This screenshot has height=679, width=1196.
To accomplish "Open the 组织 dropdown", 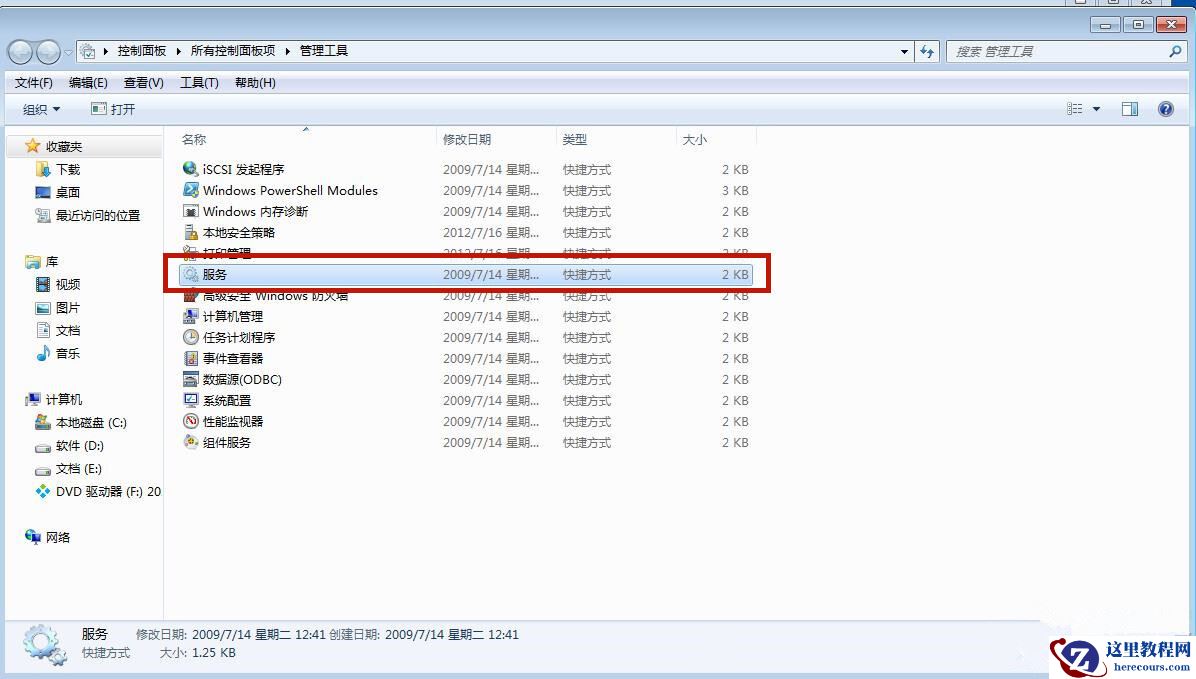I will (40, 108).
